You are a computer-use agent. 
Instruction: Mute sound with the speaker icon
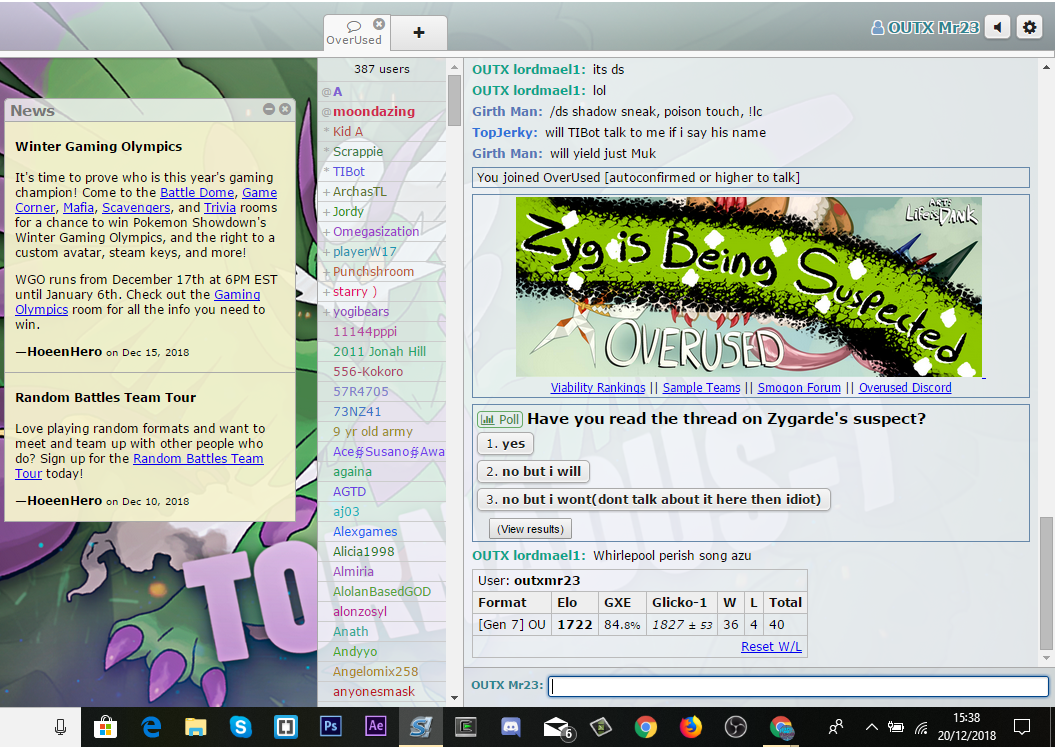[998, 28]
